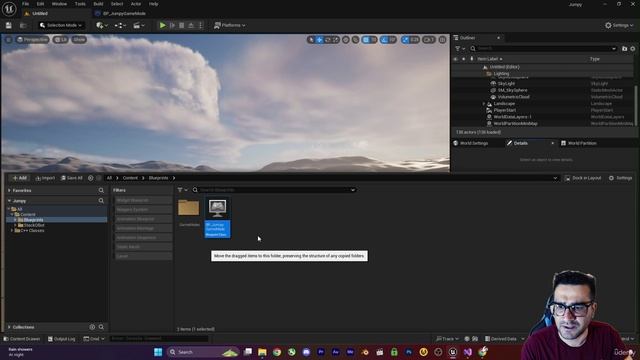Open the viewport Show menu

pyautogui.click(x=79, y=40)
